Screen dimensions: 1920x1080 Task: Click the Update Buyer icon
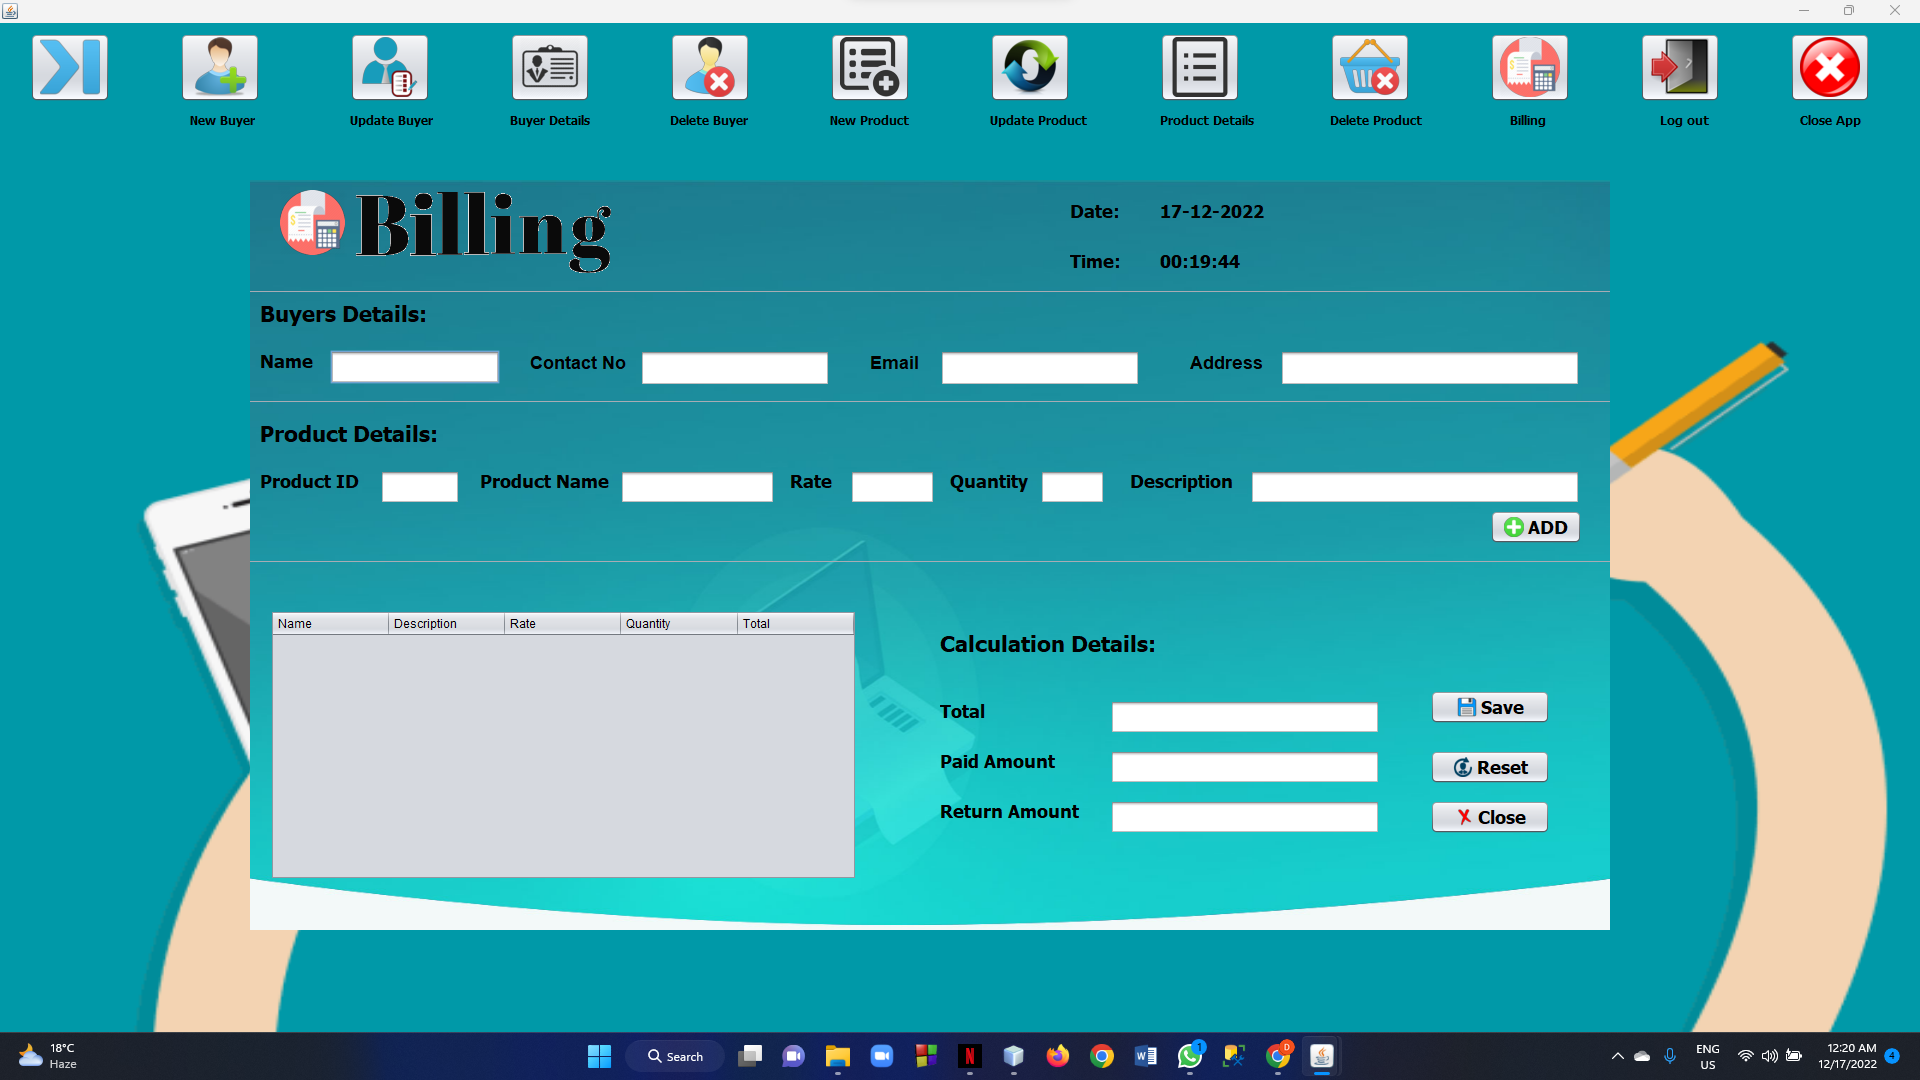(x=390, y=68)
